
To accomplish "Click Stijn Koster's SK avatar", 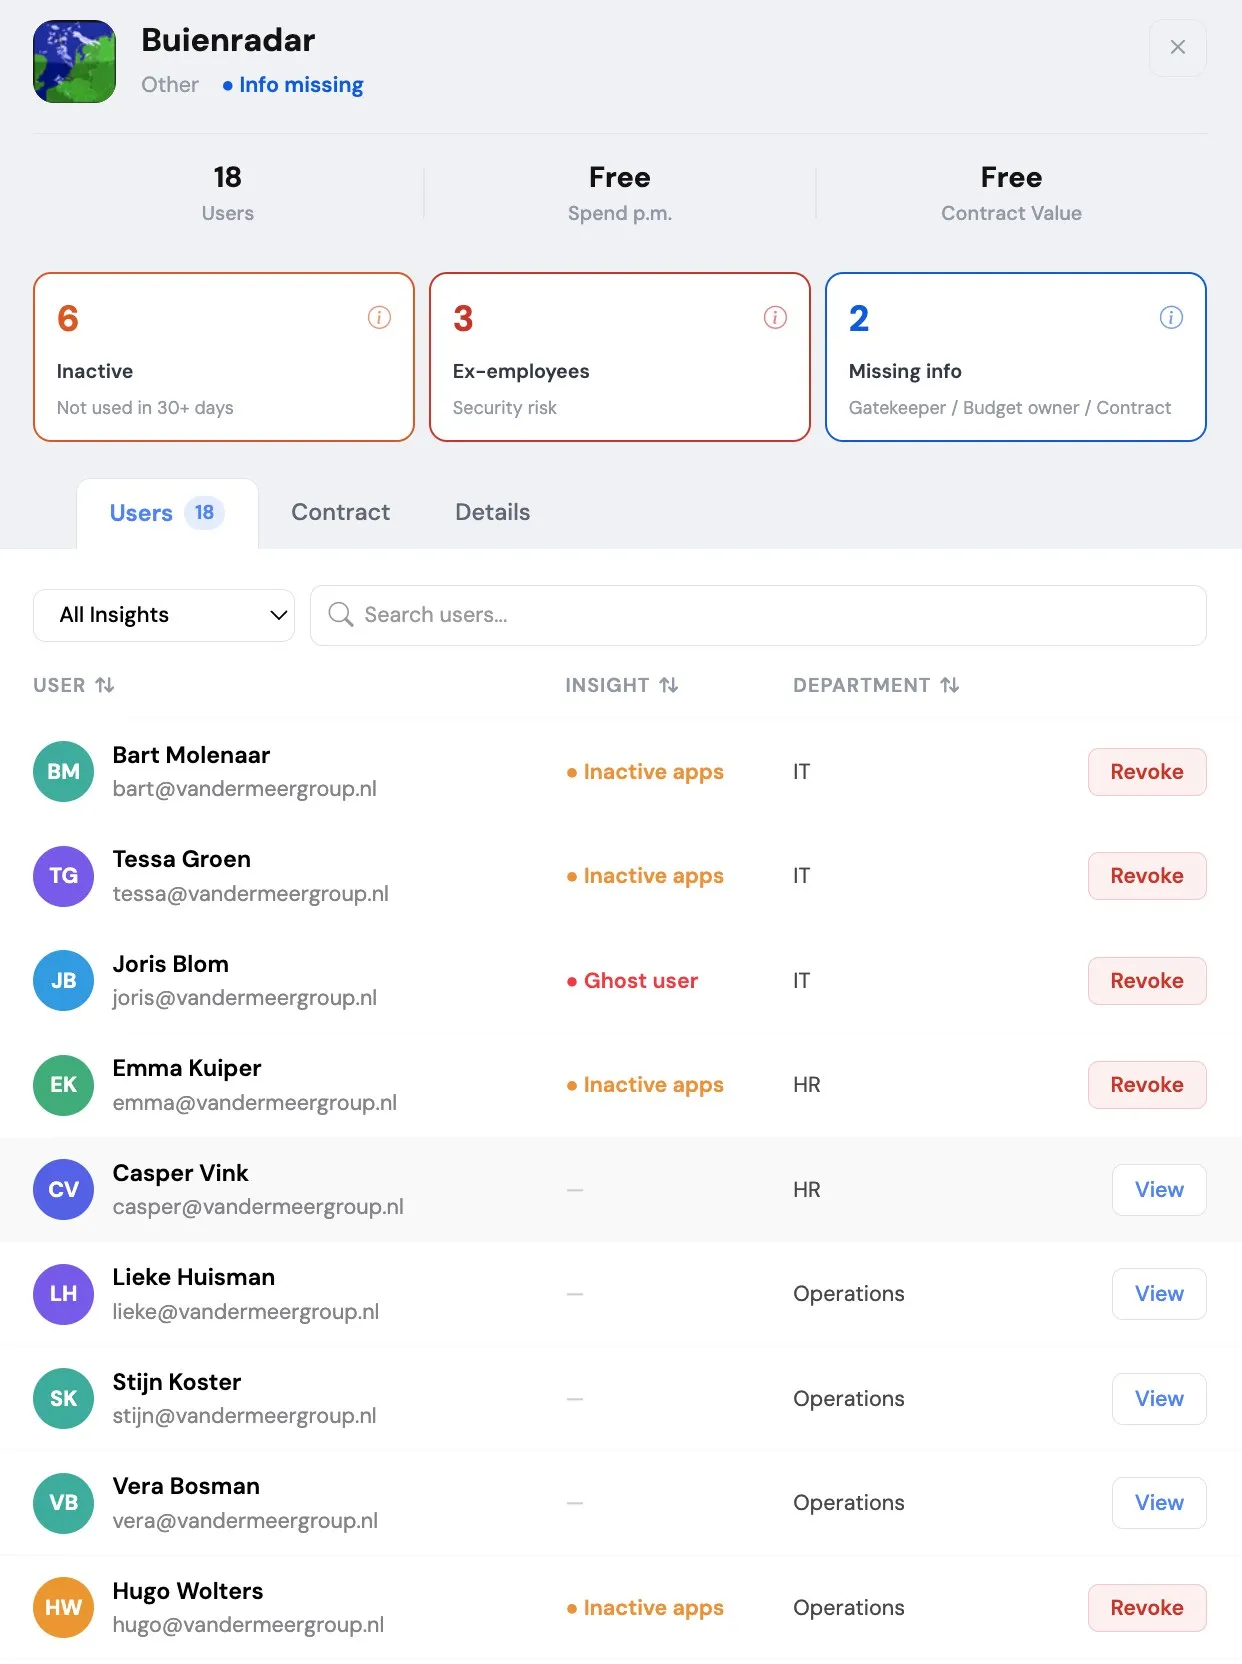I will click(x=63, y=1398).
